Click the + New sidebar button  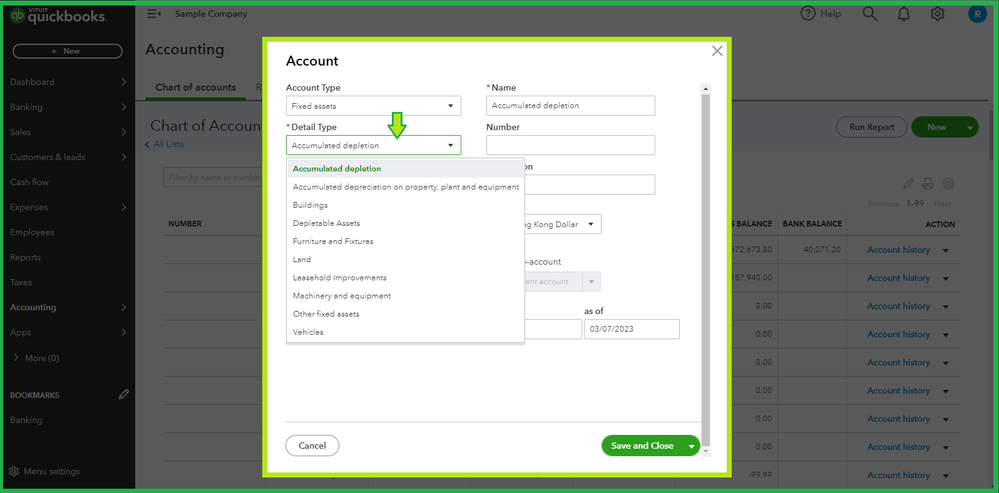pos(68,51)
